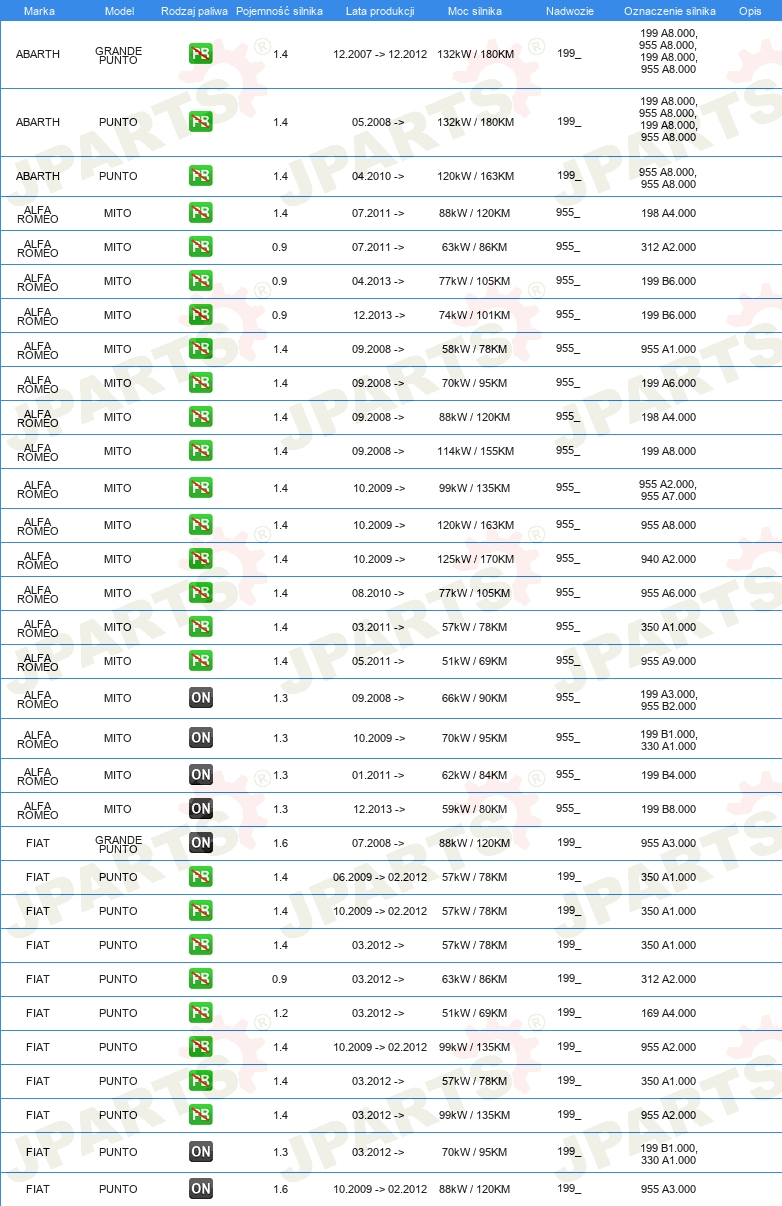The height and width of the screenshot is (1206, 782).
Task: Click petrol icon in Abarth Punto 05.2008 row
Action: (x=201, y=122)
